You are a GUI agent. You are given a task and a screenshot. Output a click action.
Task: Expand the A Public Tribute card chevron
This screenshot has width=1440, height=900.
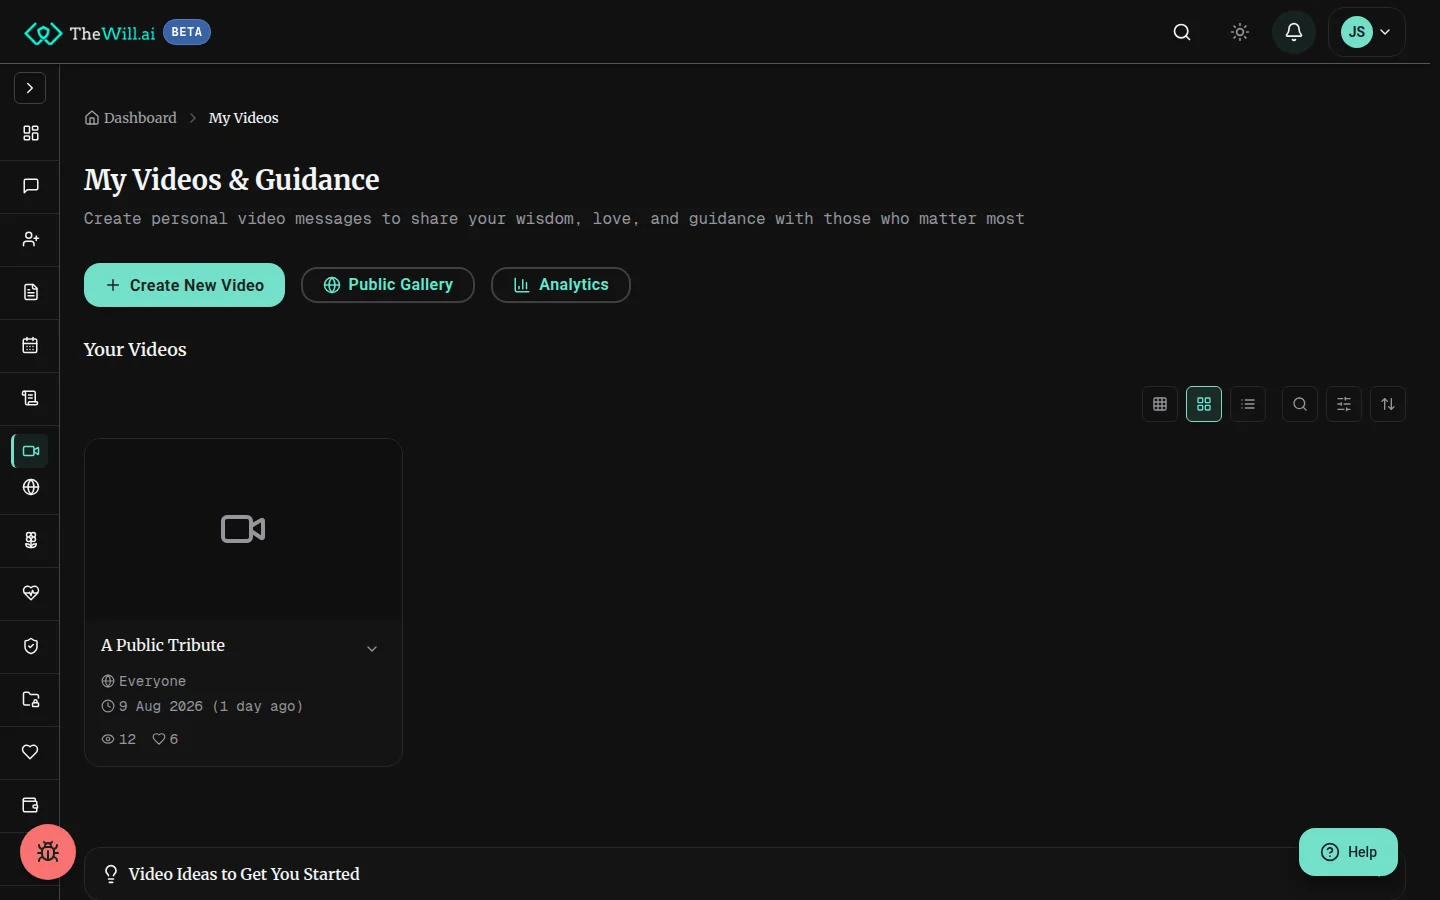click(x=372, y=649)
